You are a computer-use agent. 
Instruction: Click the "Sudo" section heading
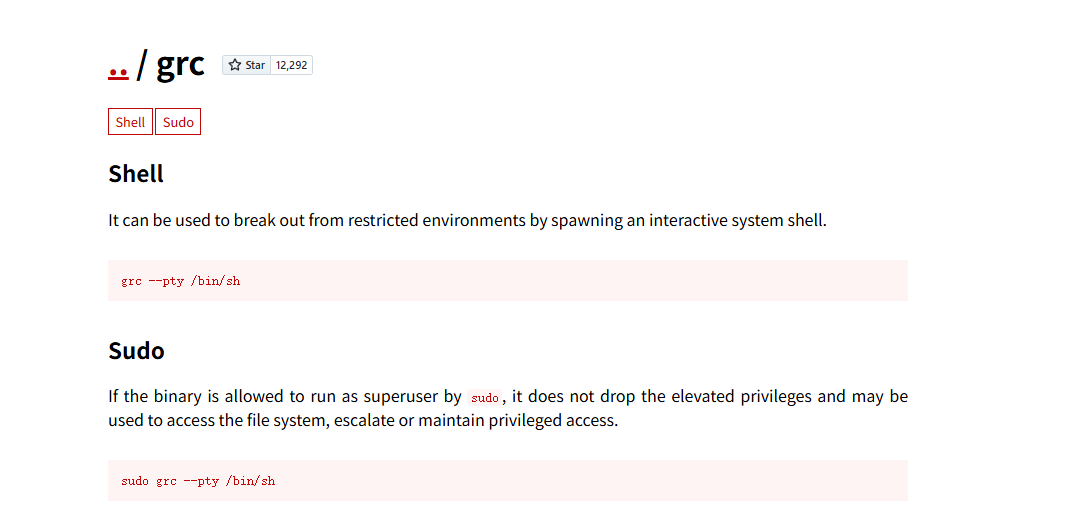pyautogui.click(x=136, y=351)
